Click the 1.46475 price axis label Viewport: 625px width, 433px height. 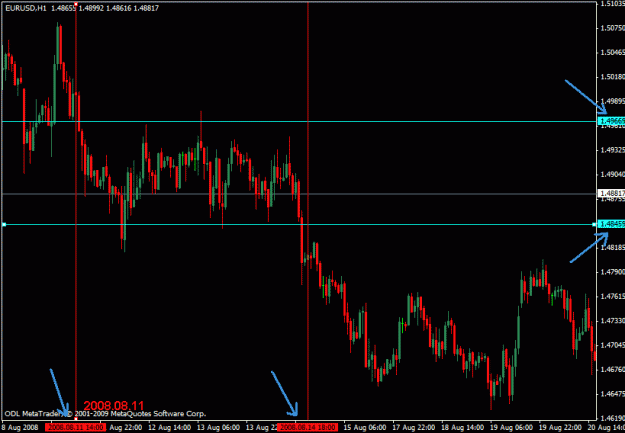(612, 394)
